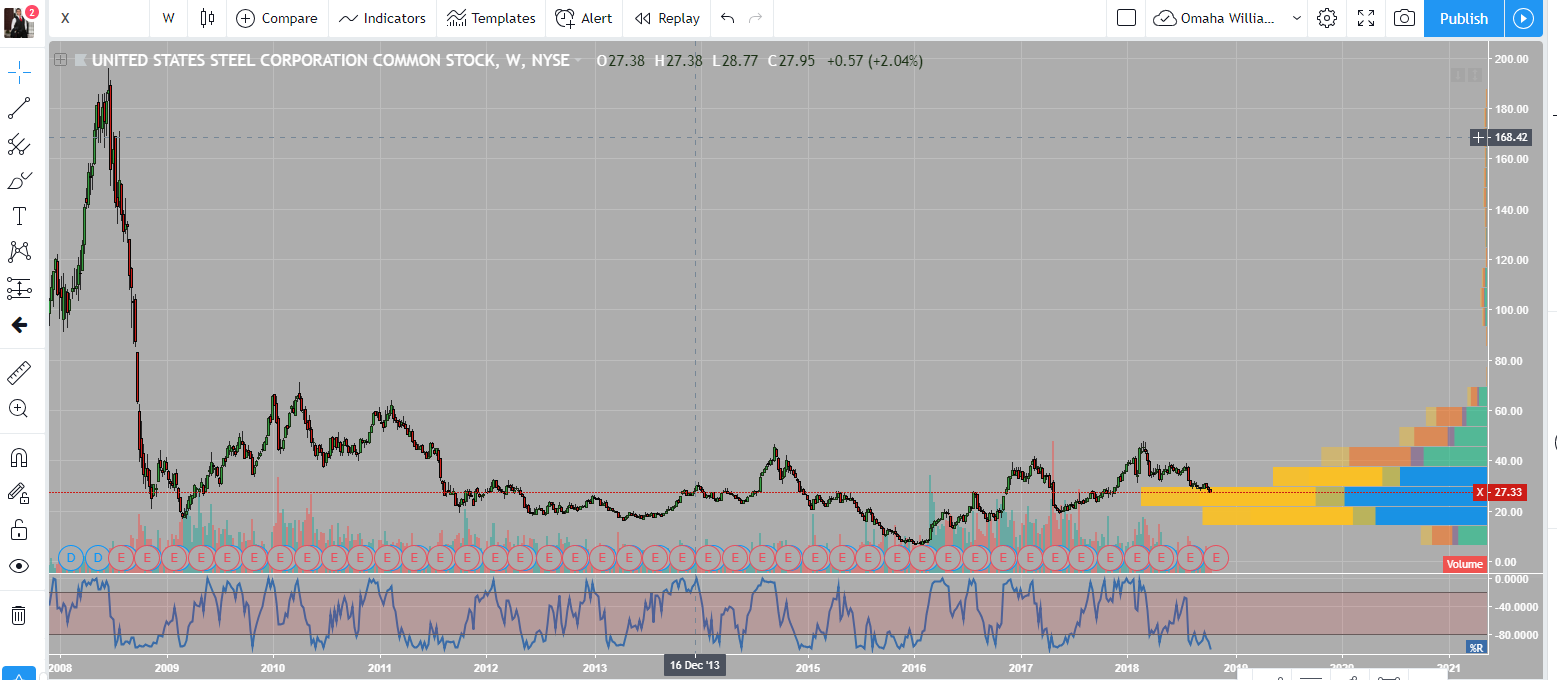
Task: Click the play icon next to Publish
Action: [1523, 18]
